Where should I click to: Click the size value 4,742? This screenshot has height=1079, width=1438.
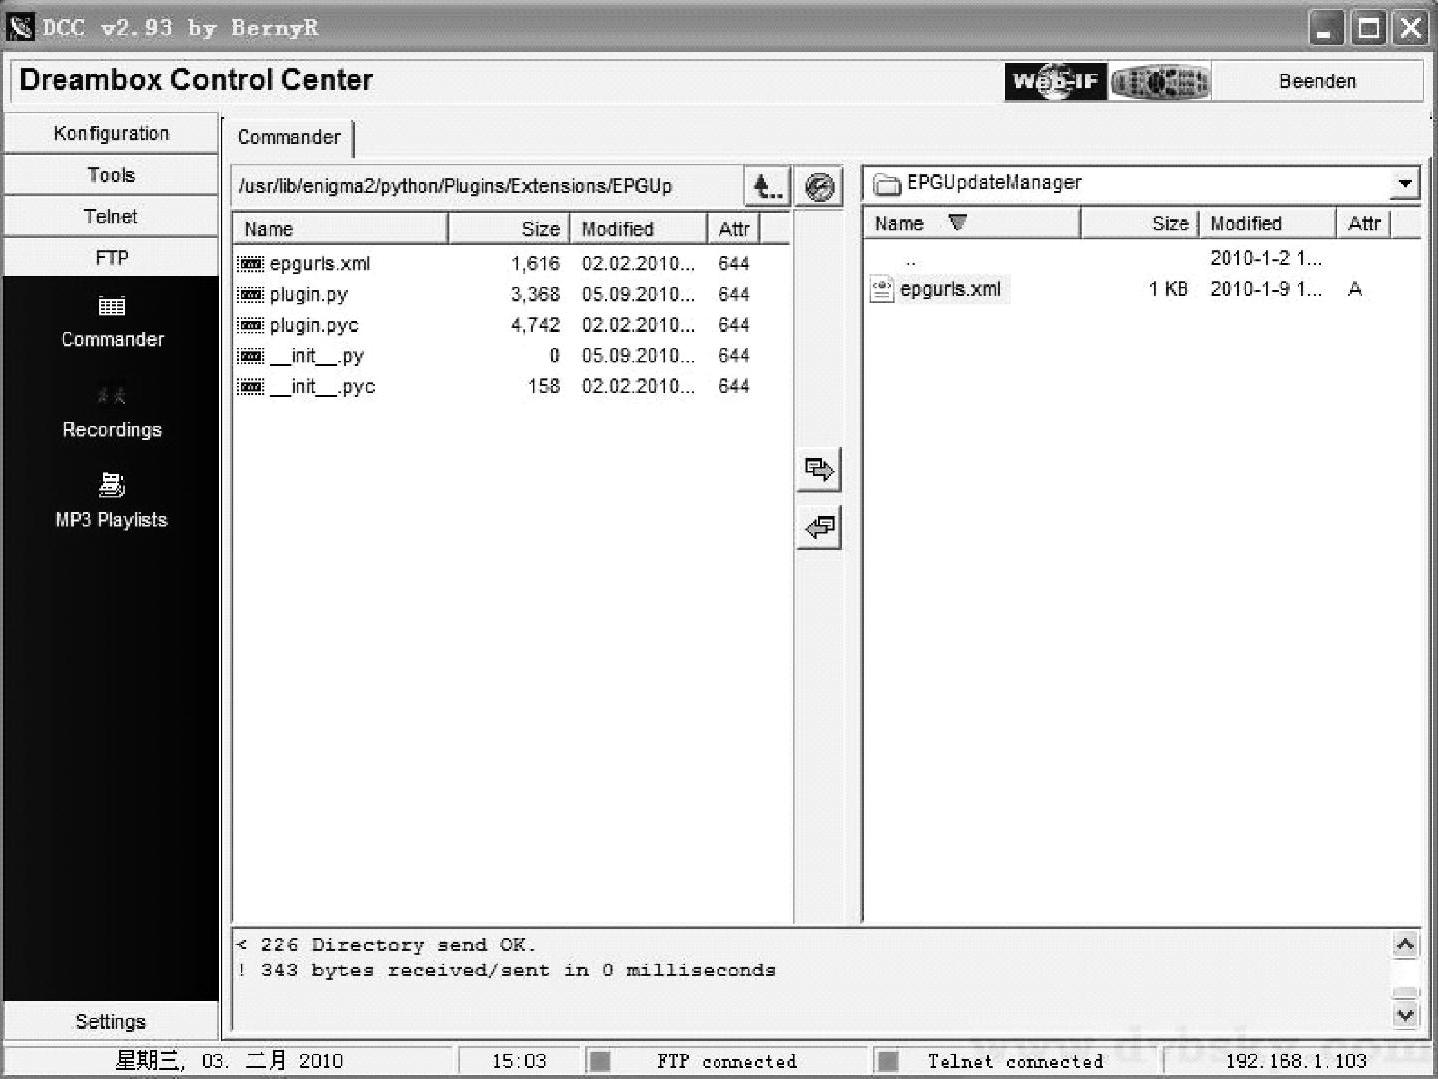[535, 325]
